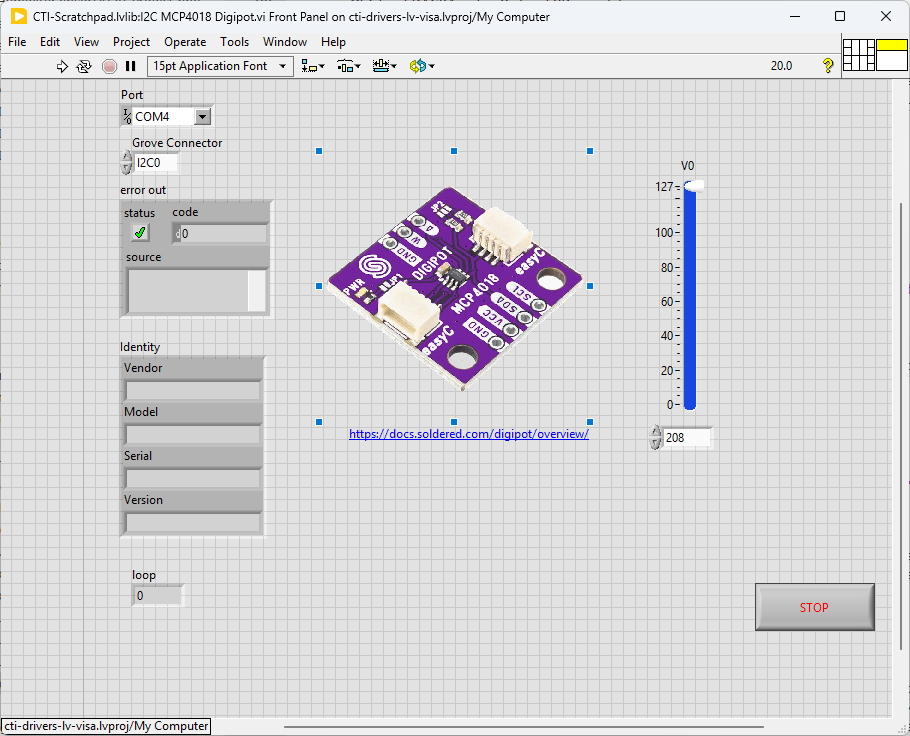Open the Reorder toolbar menu
Viewport: 910px width, 736px height.
click(422, 66)
